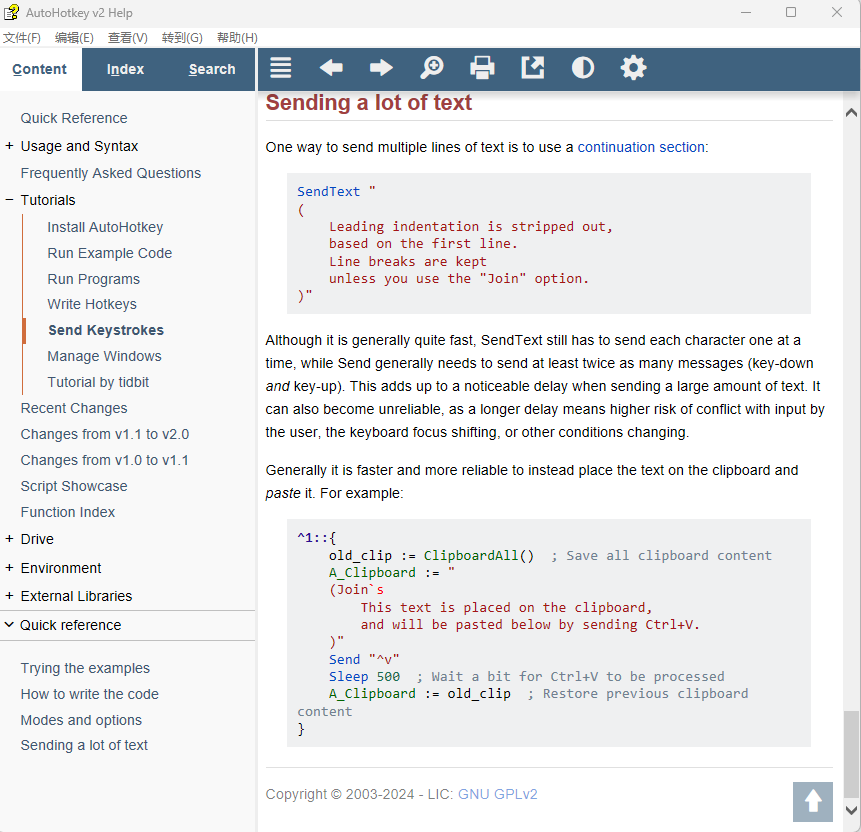Screen dimensions: 861x832
Task: Click the zoom magnifier icon in toolbar
Action: coord(432,68)
